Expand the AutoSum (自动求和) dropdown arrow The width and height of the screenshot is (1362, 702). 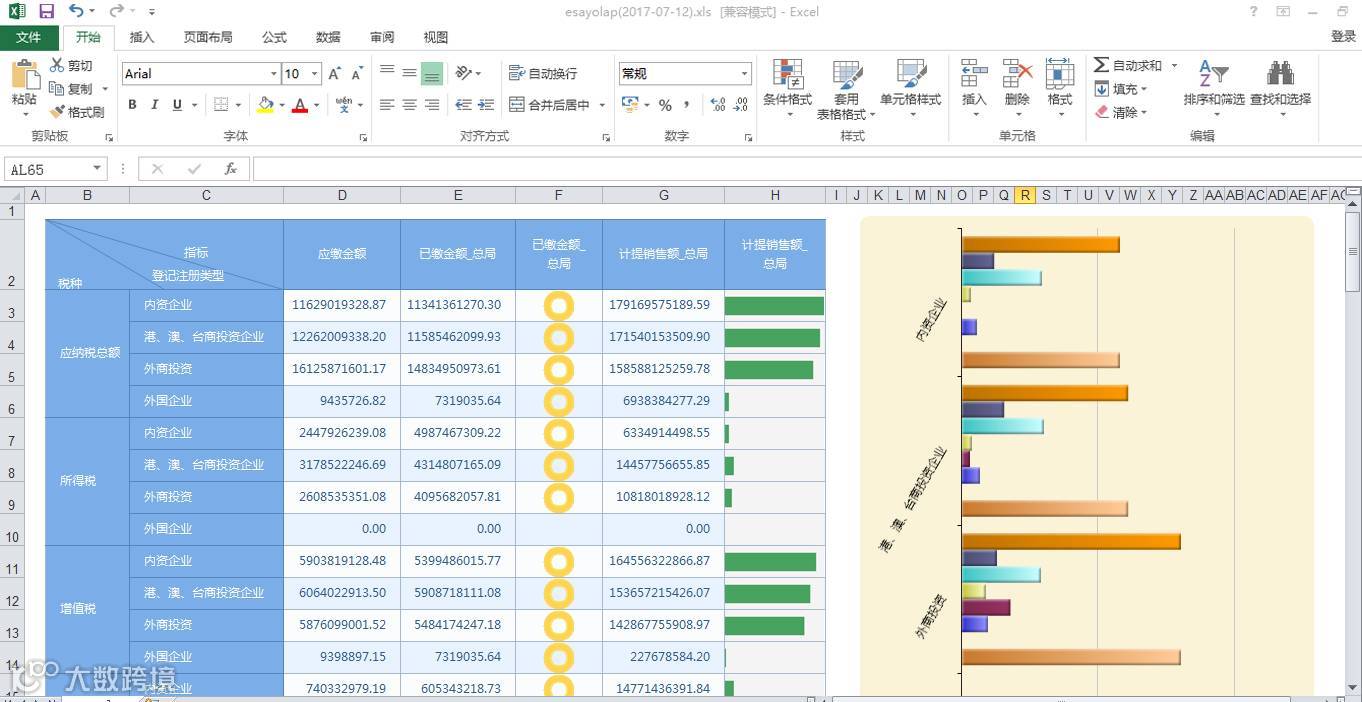click(x=1174, y=65)
